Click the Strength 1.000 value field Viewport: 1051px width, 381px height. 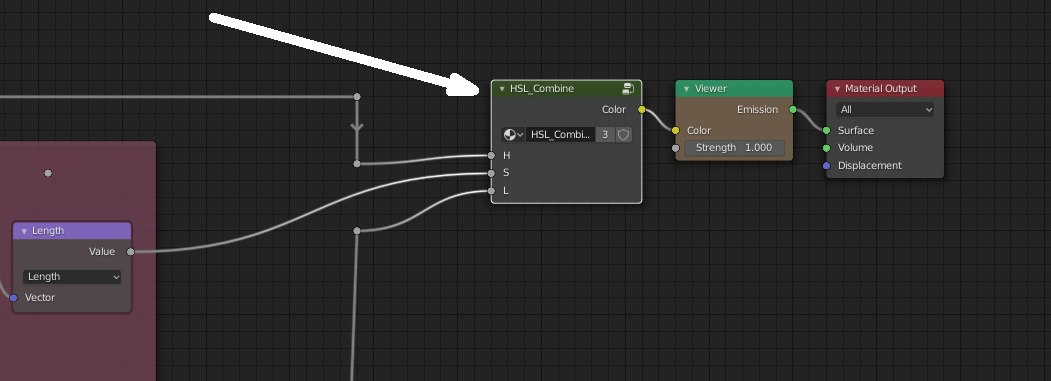coord(734,148)
